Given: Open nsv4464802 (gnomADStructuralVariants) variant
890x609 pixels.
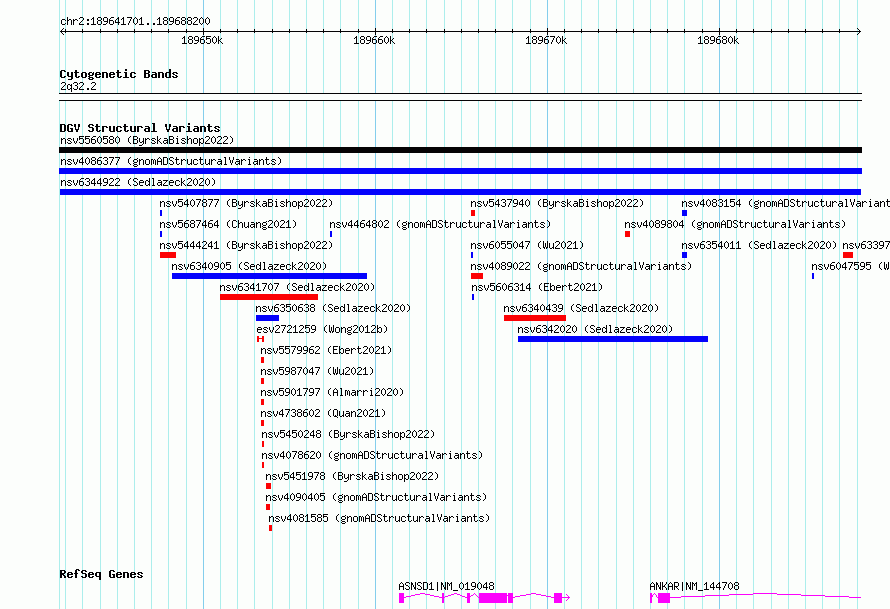Looking at the screenshot, I should pos(440,224).
